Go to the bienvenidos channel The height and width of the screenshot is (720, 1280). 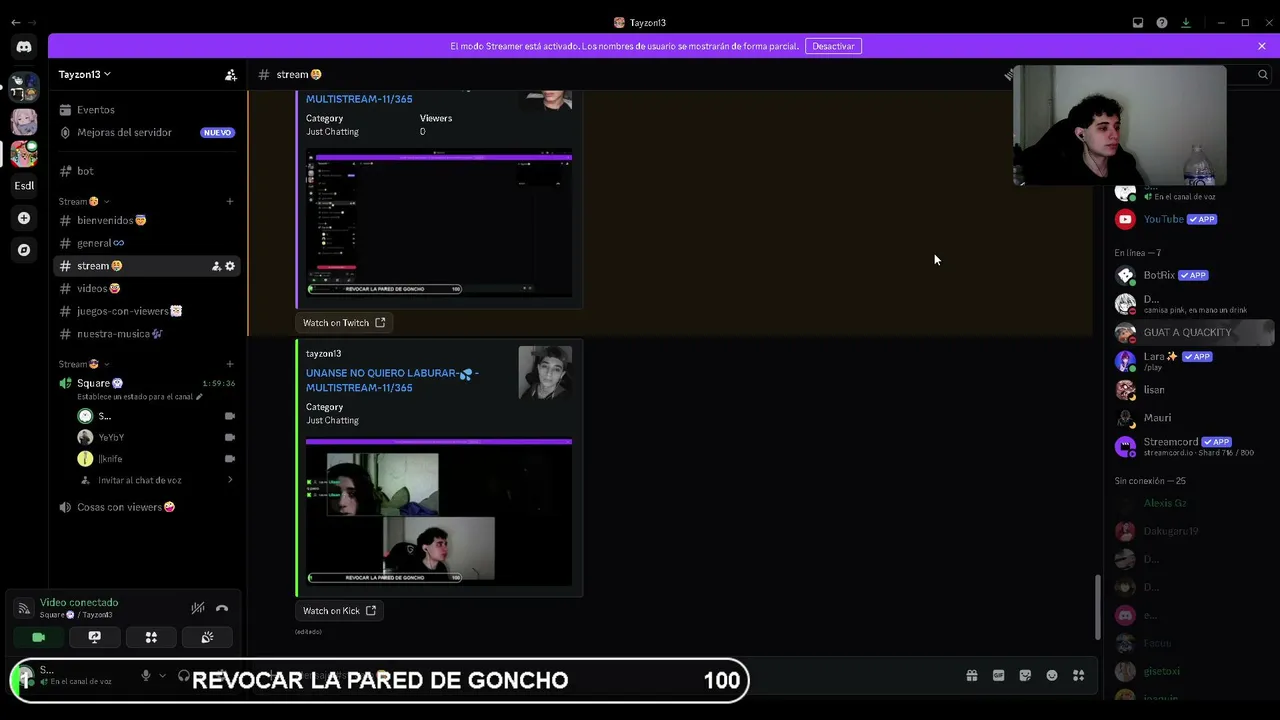[x=146, y=220]
